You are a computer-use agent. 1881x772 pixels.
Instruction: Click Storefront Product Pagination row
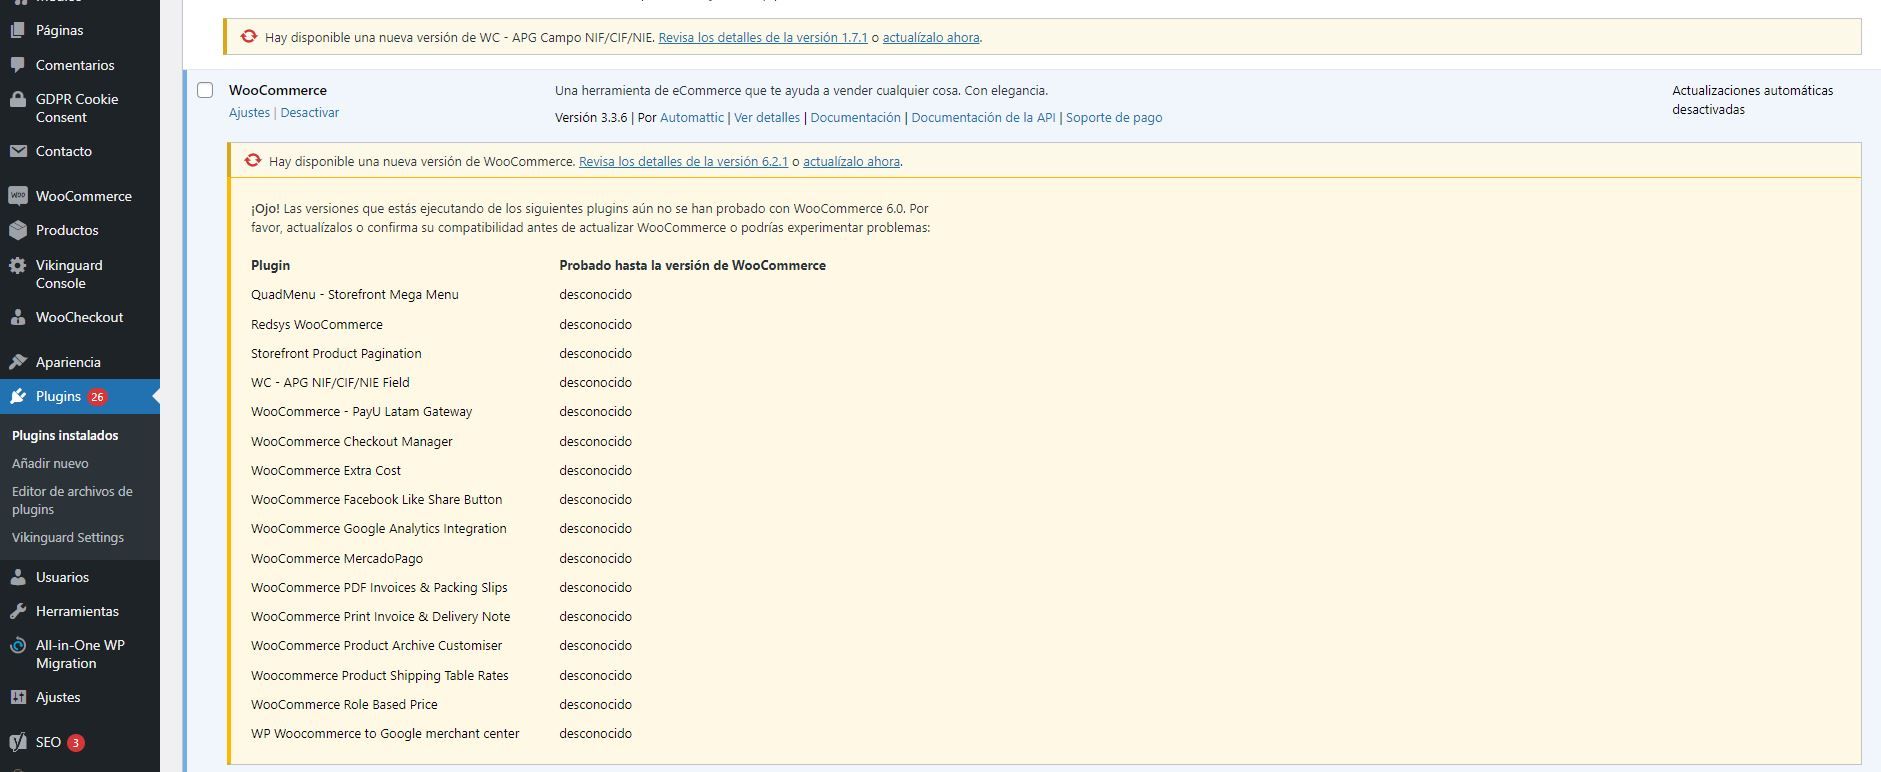(x=336, y=353)
